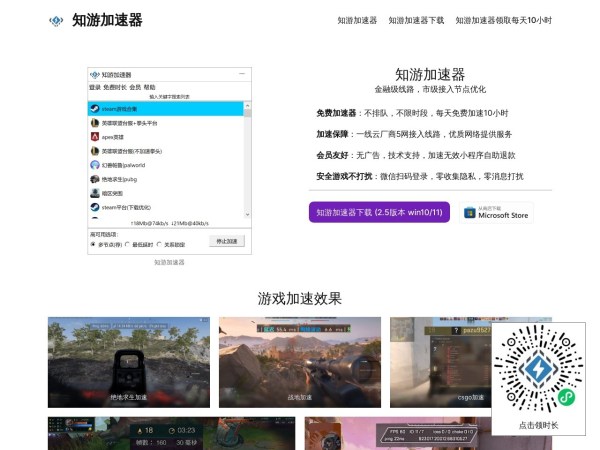
Task: Click the 英雄联盟台服(不加速拳头) icon in the app list
Action: click(x=95, y=151)
